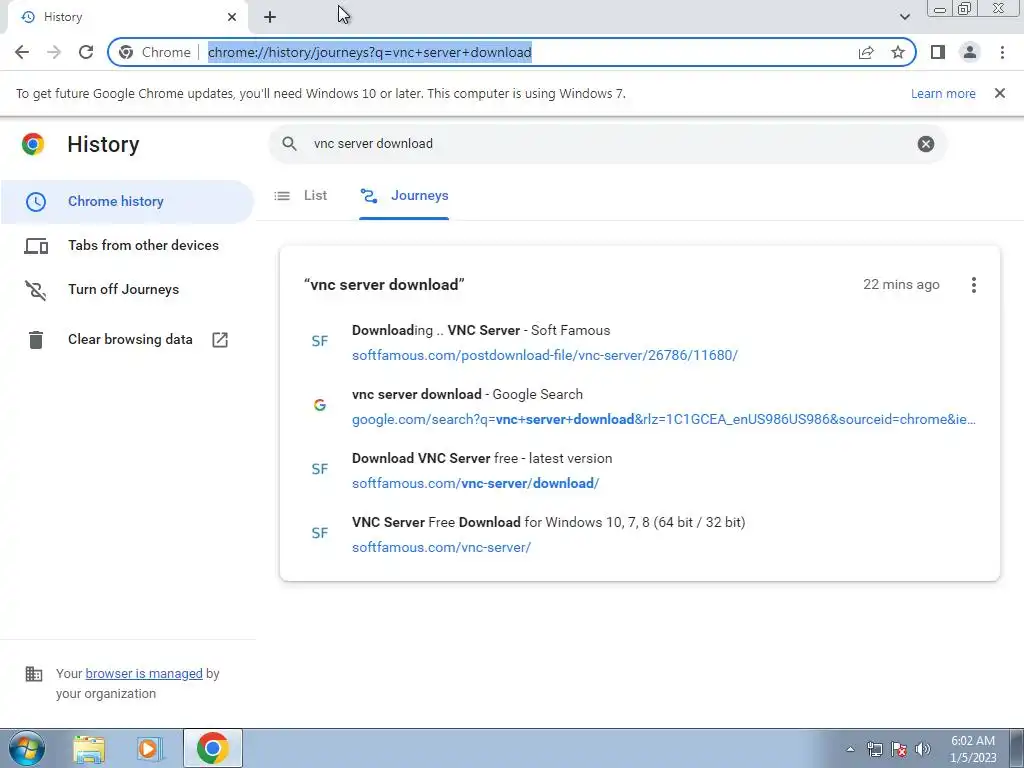Click the external link icon beside Clear browsing data

coord(220,340)
